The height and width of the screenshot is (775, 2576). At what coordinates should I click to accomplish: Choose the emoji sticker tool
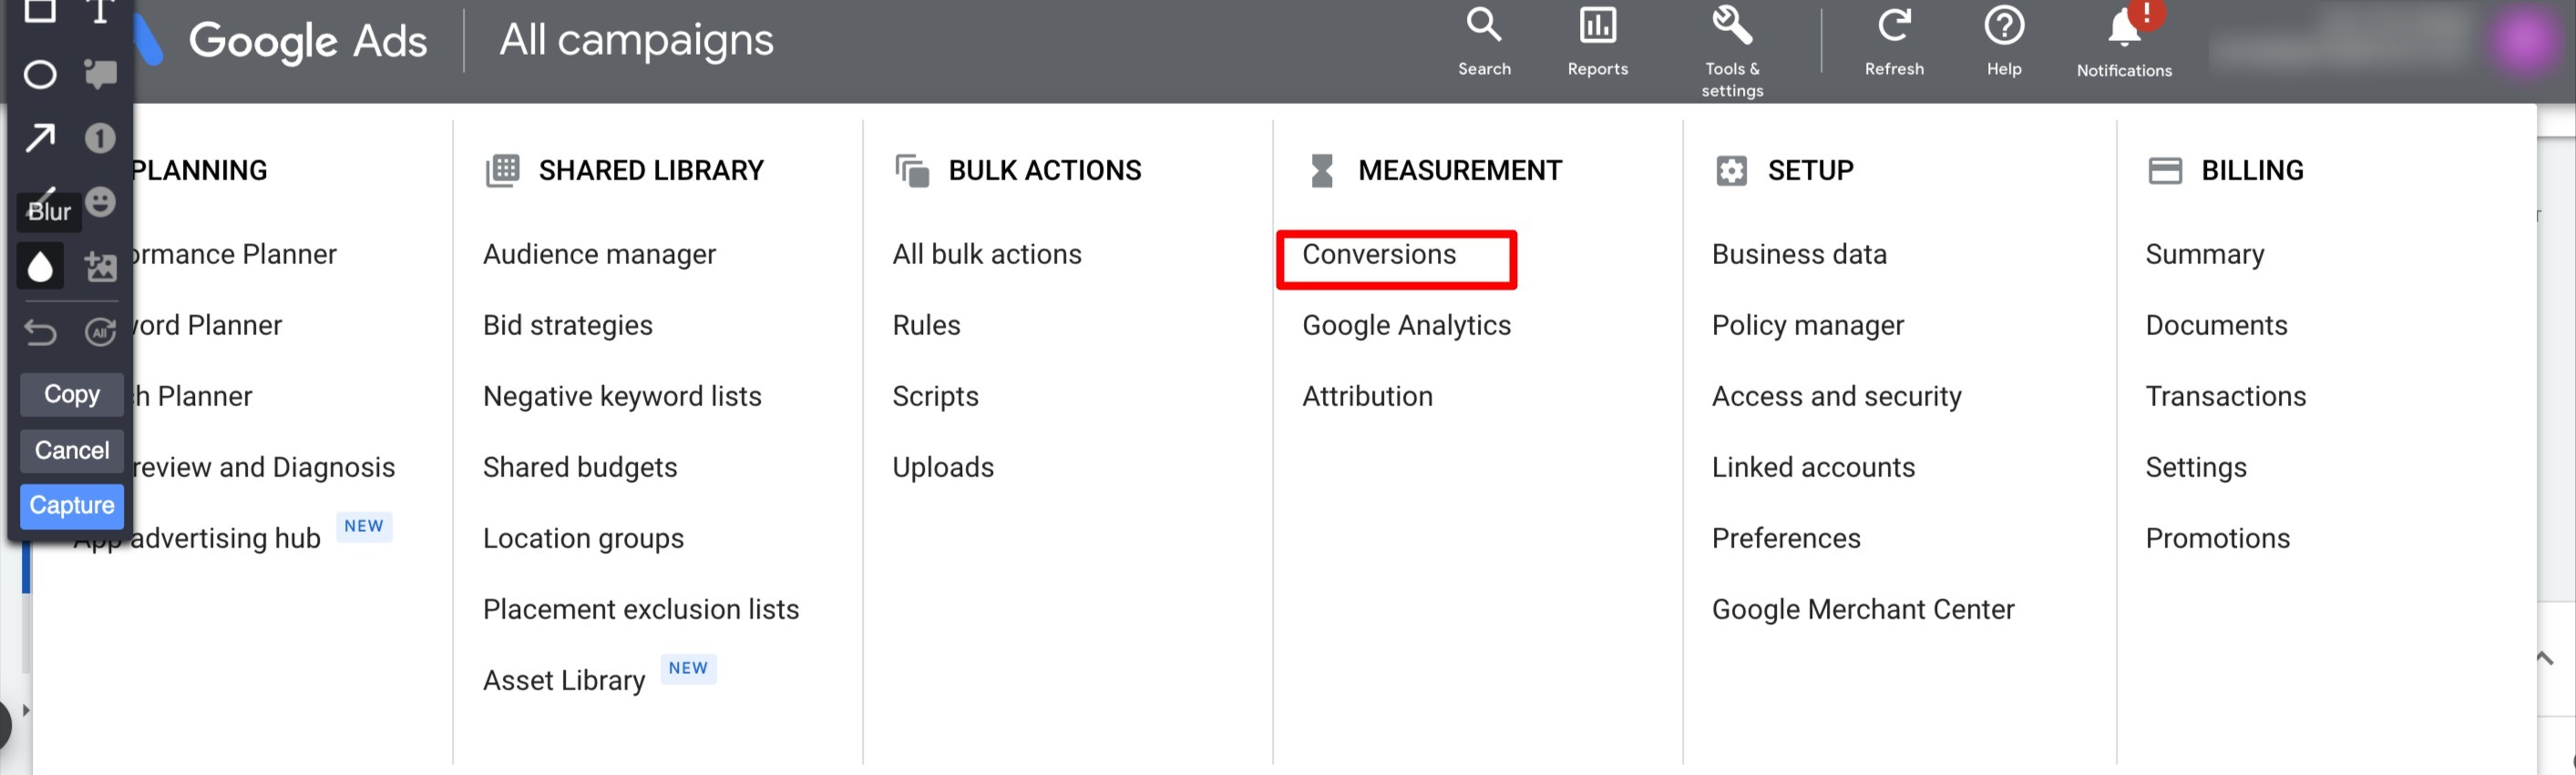(100, 202)
